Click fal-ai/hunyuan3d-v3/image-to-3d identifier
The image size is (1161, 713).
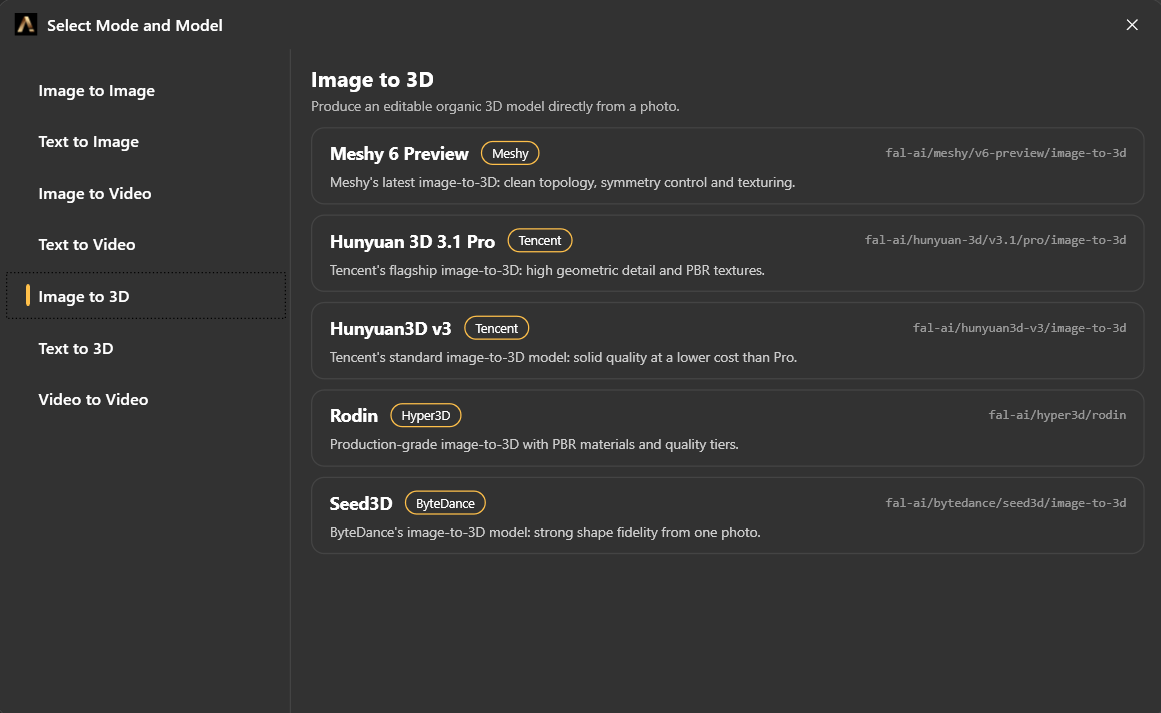coord(1020,328)
